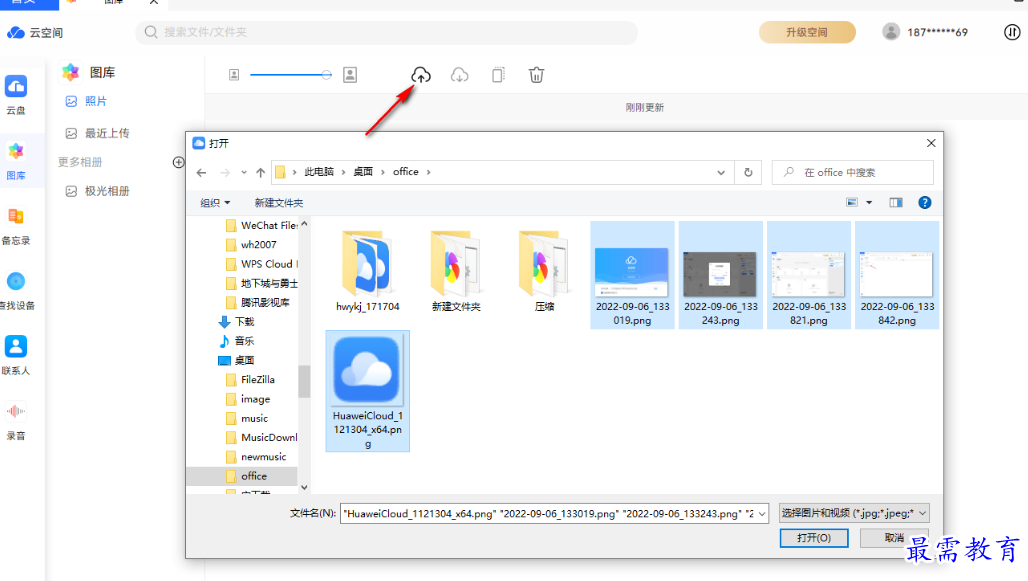Image resolution: width=1028 pixels, height=581 pixels.
Task: Select 极光相册 album
Action: pos(97,191)
